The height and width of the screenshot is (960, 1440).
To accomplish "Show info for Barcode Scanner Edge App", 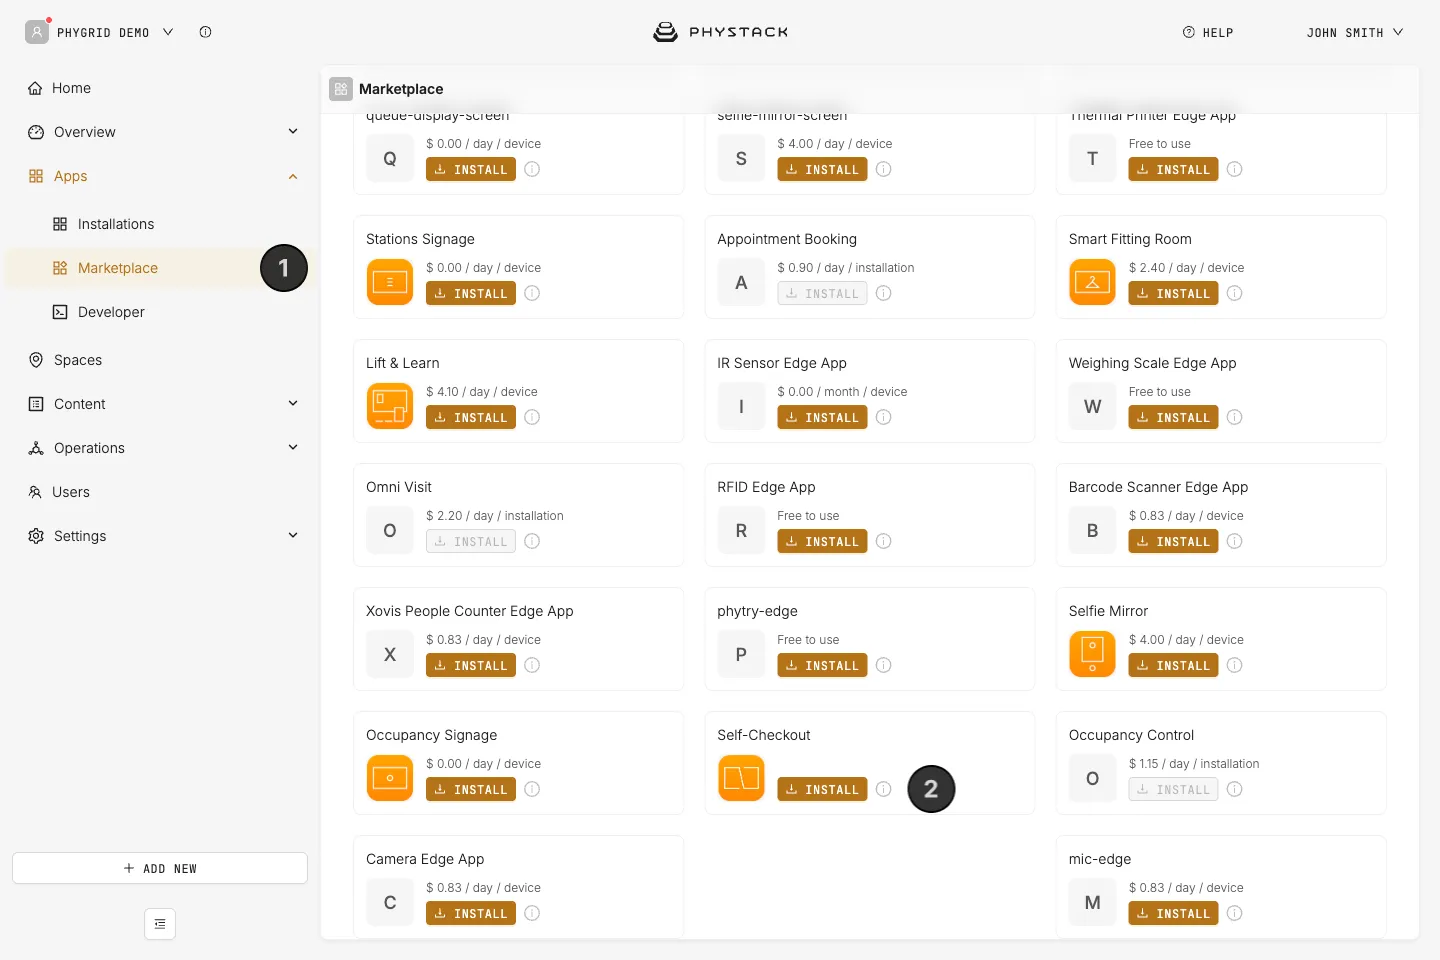I will click(x=1235, y=541).
